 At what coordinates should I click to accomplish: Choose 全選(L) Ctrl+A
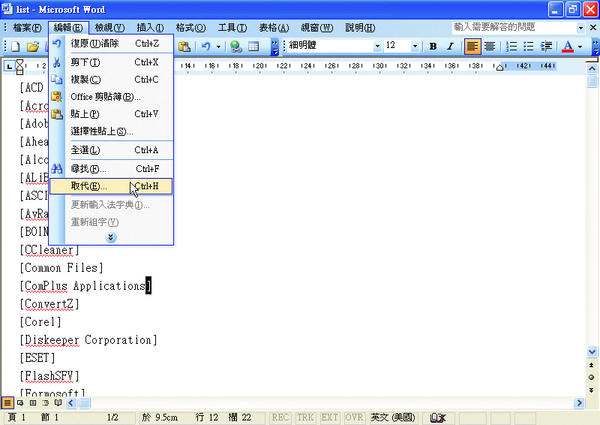pos(111,150)
